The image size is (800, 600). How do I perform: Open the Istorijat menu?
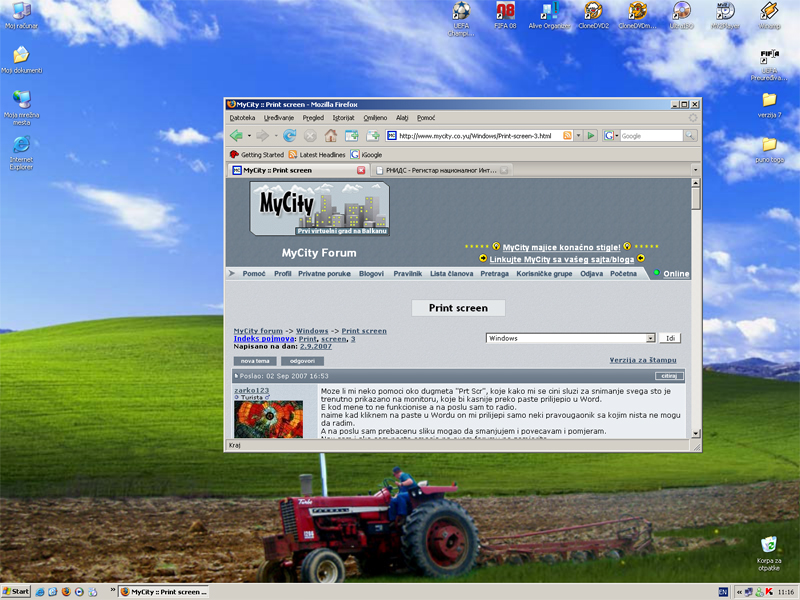[x=343, y=118]
